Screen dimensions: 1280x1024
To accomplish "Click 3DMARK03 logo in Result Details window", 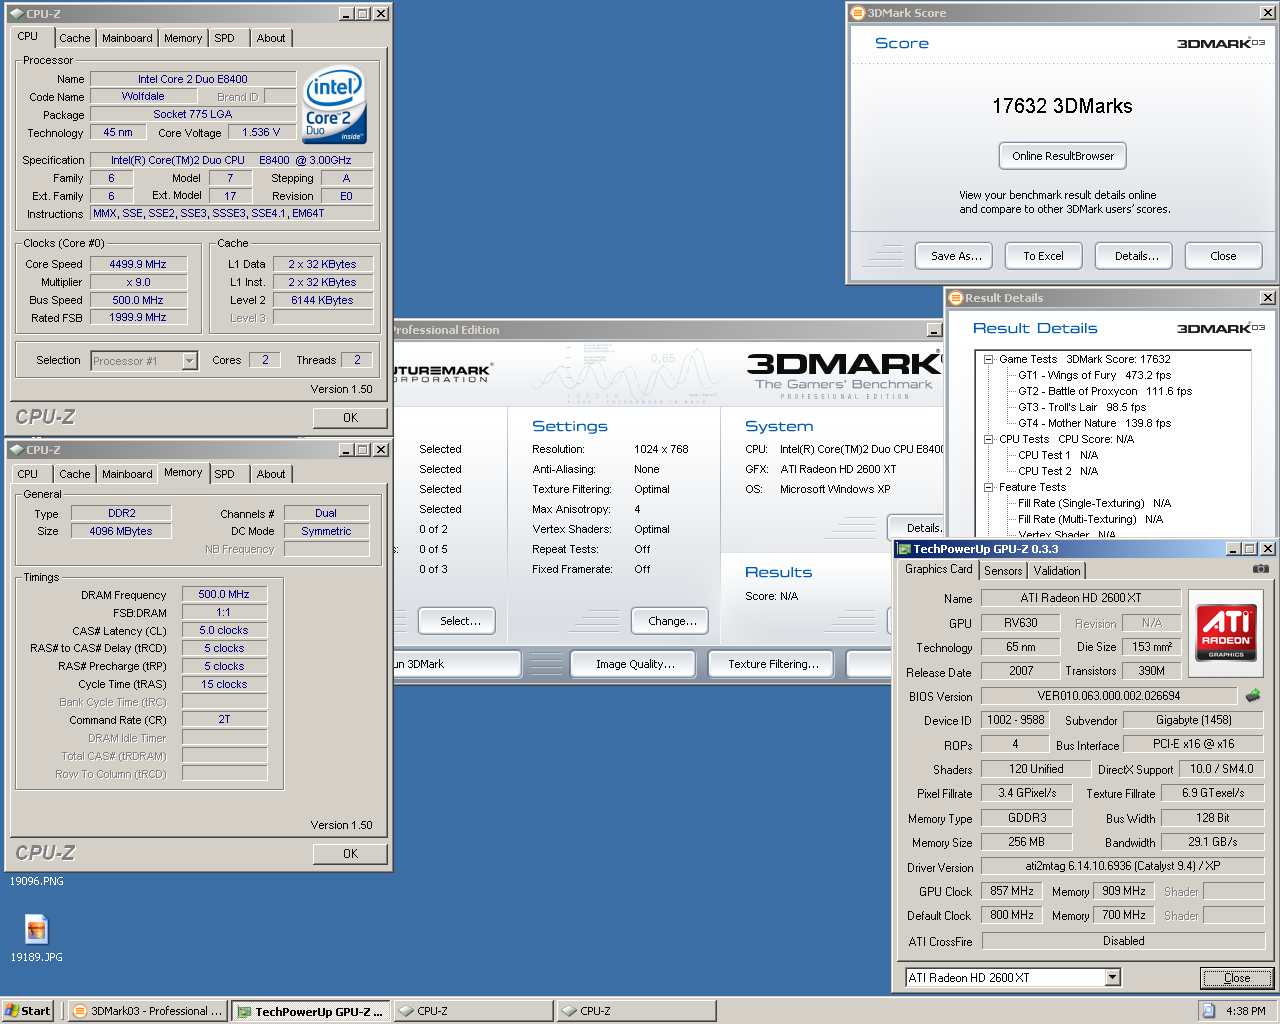I will click(1220, 328).
